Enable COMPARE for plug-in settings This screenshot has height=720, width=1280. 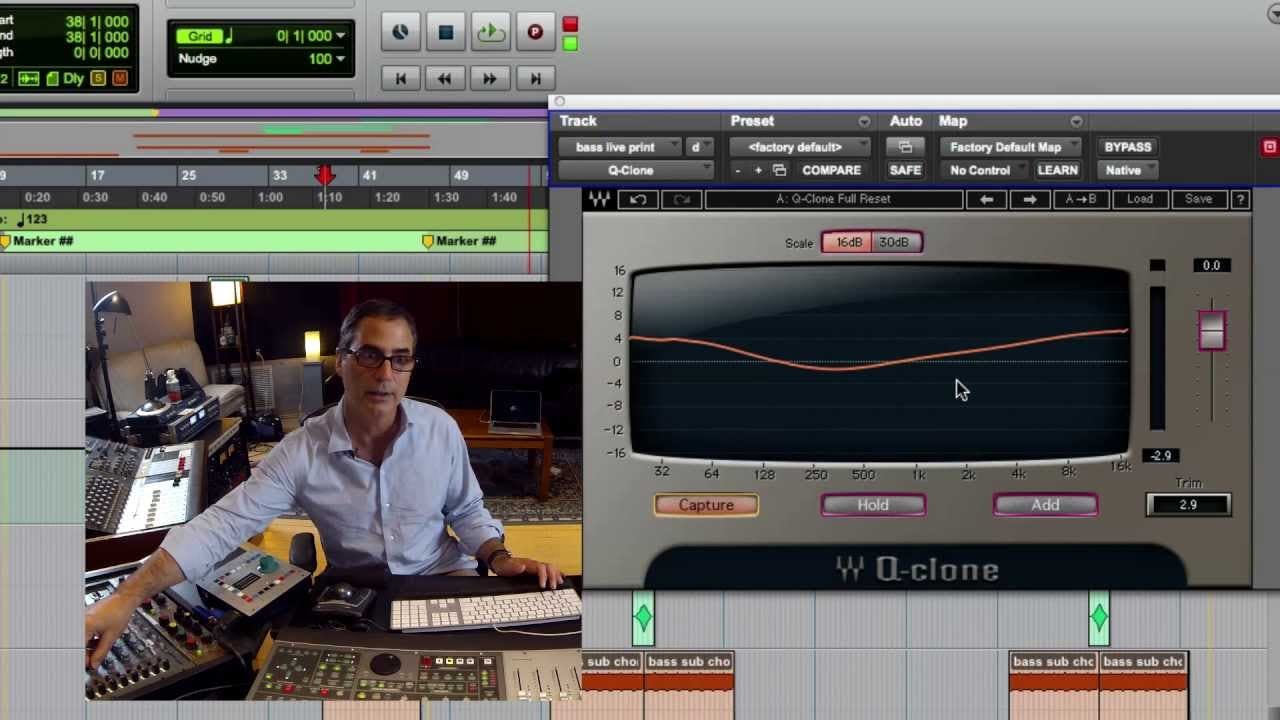click(x=831, y=170)
